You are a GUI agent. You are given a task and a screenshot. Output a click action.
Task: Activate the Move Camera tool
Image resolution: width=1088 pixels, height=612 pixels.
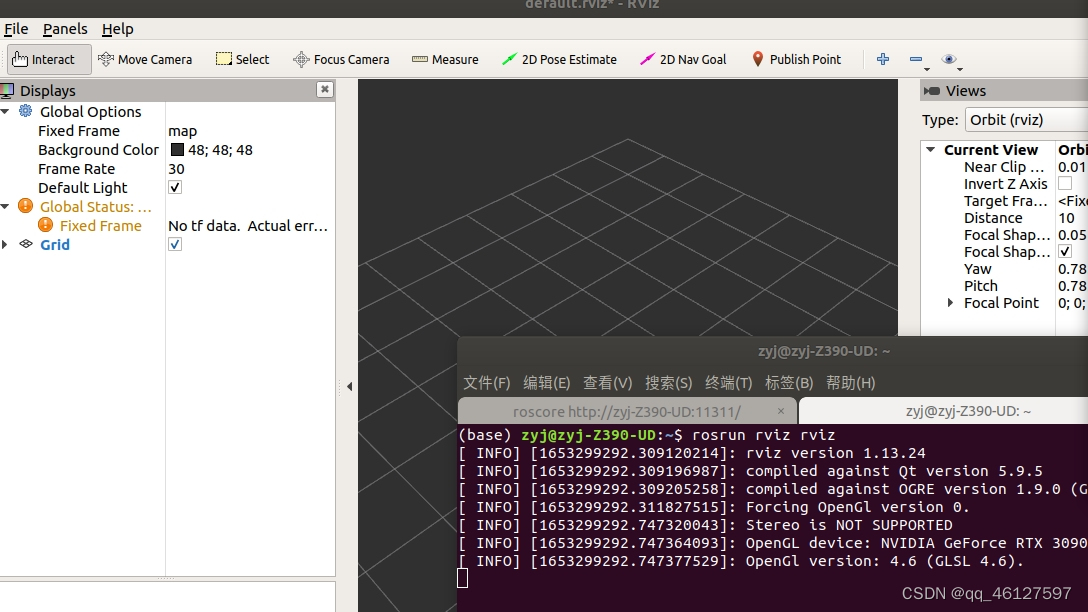click(x=145, y=59)
